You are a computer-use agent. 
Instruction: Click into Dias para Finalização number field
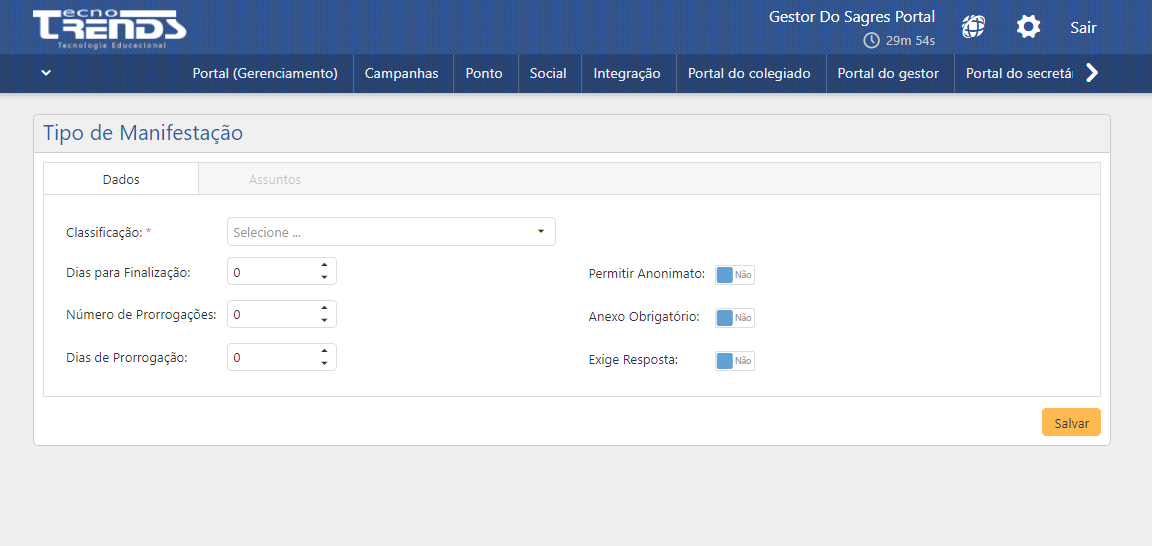[x=272, y=272]
